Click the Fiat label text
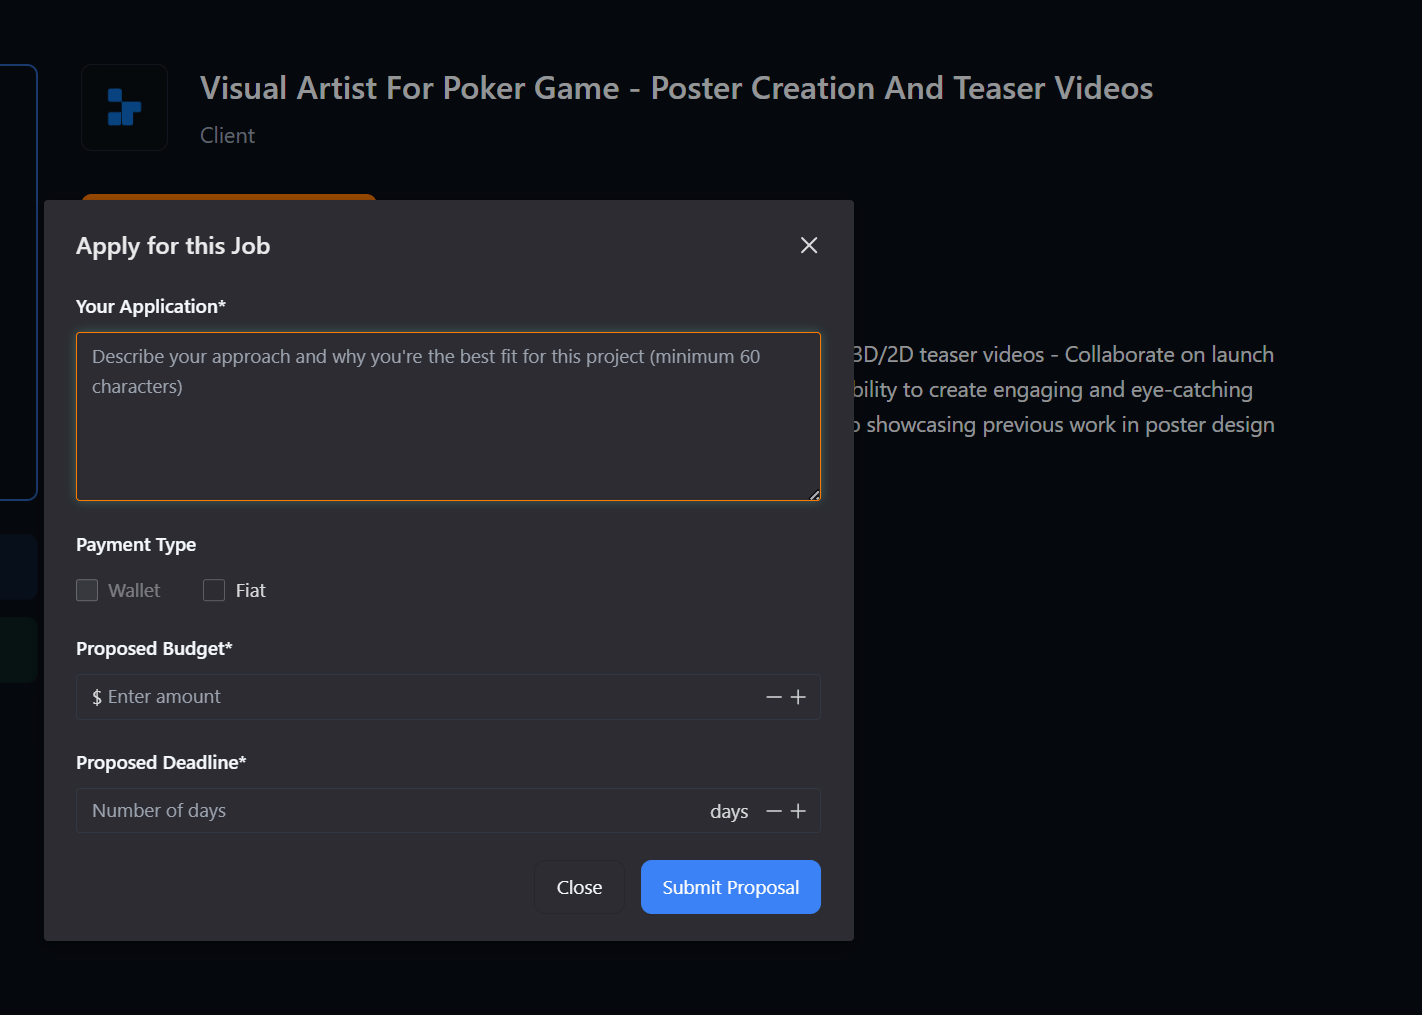The height and width of the screenshot is (1015, 1422). [x=250, y=590]
